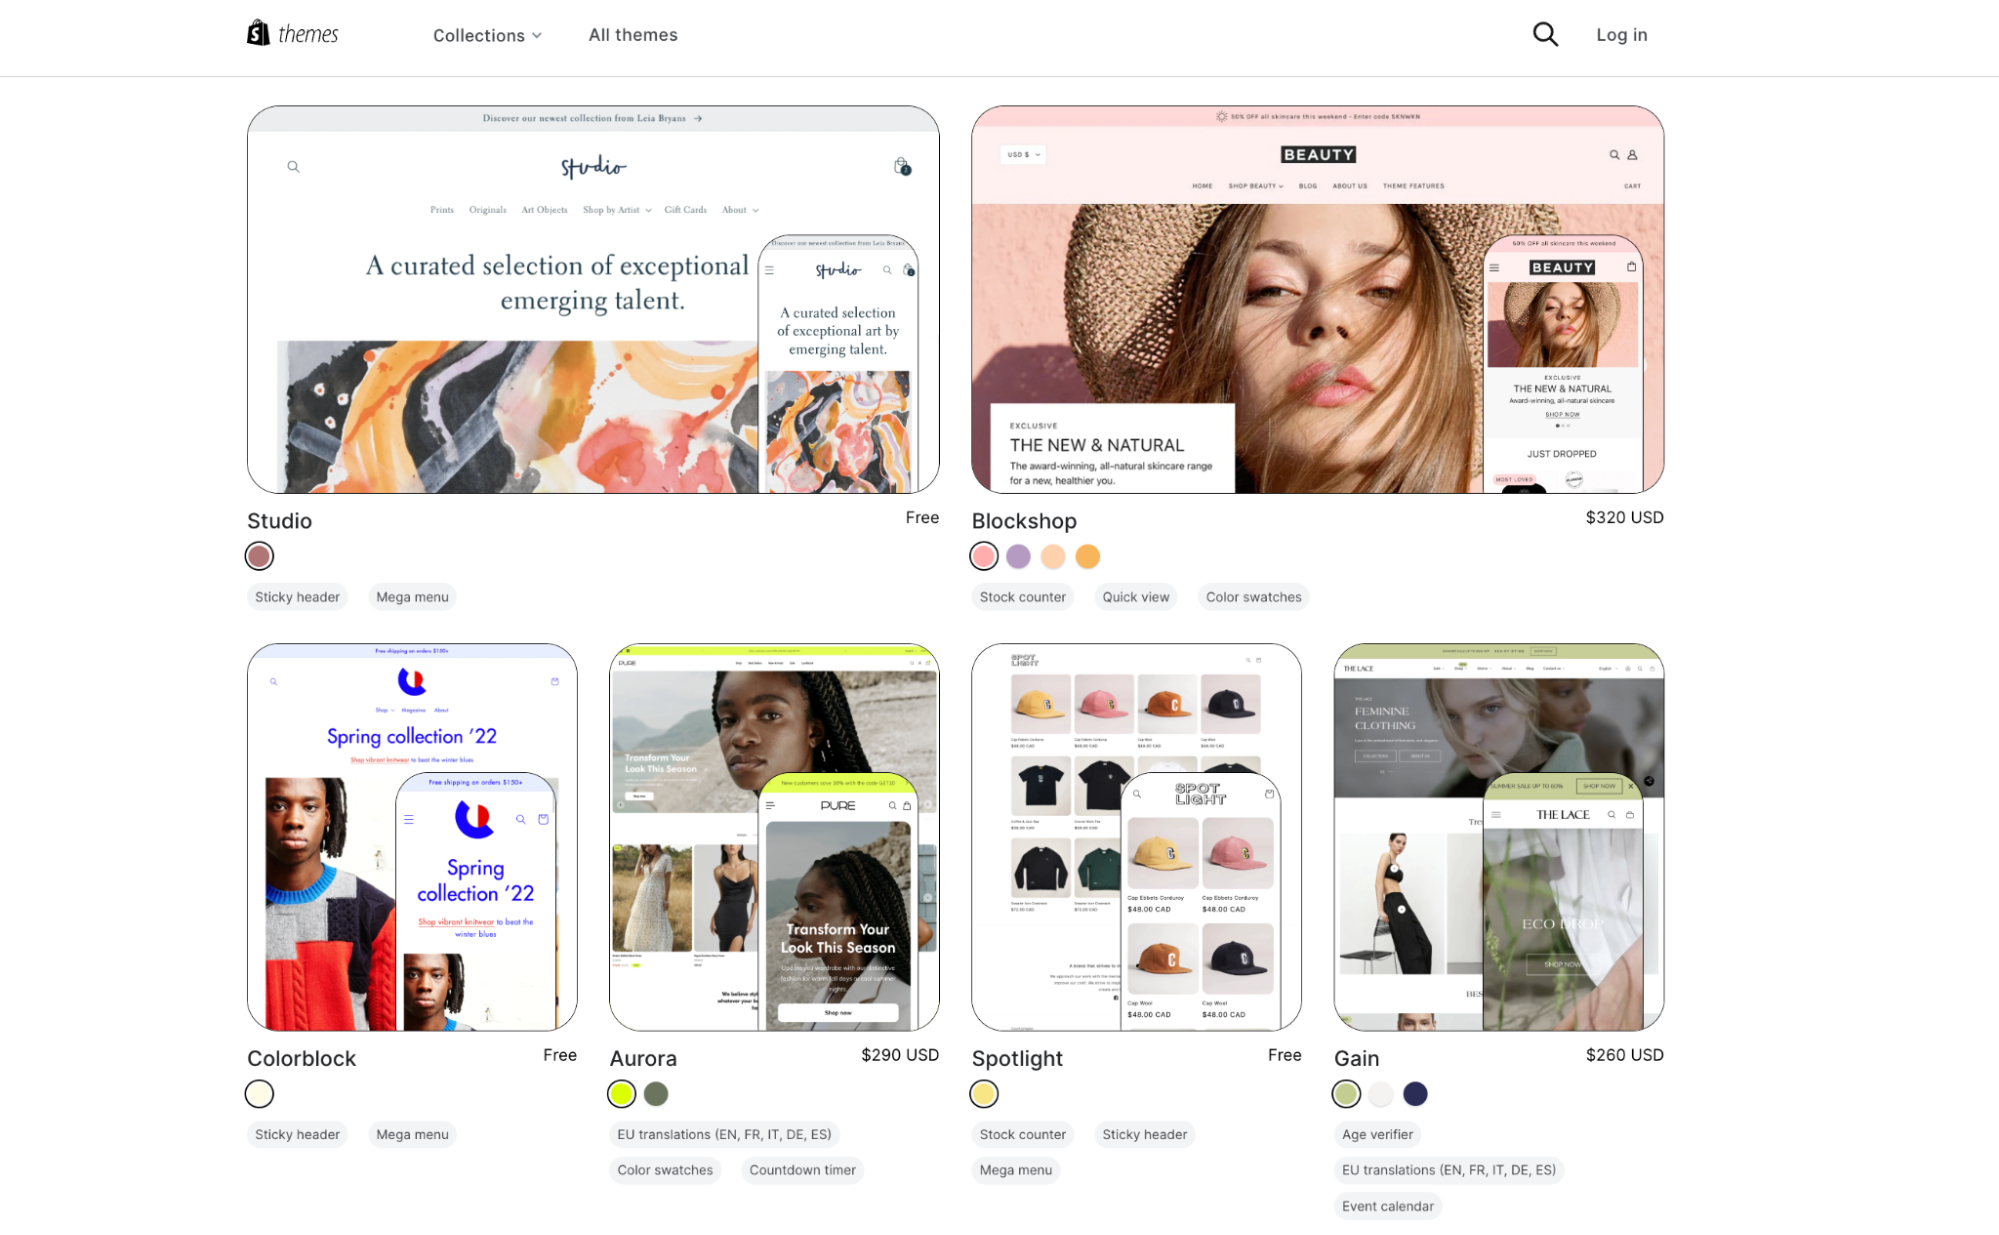Click Sticky header tag under Spotlight
This screenshot has height=1235, width=1999.
(1144, 1134)
